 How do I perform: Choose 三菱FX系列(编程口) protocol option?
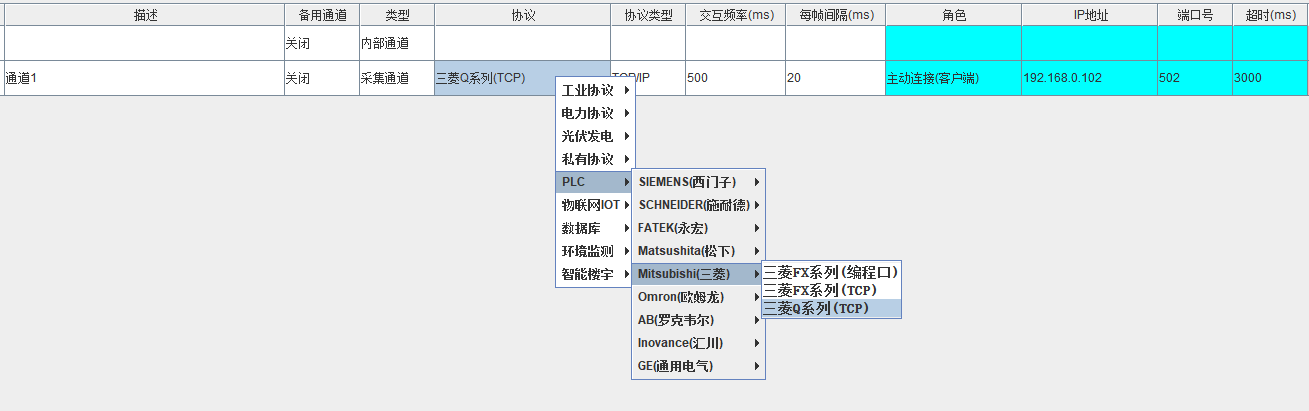click(x=830, y=272)
